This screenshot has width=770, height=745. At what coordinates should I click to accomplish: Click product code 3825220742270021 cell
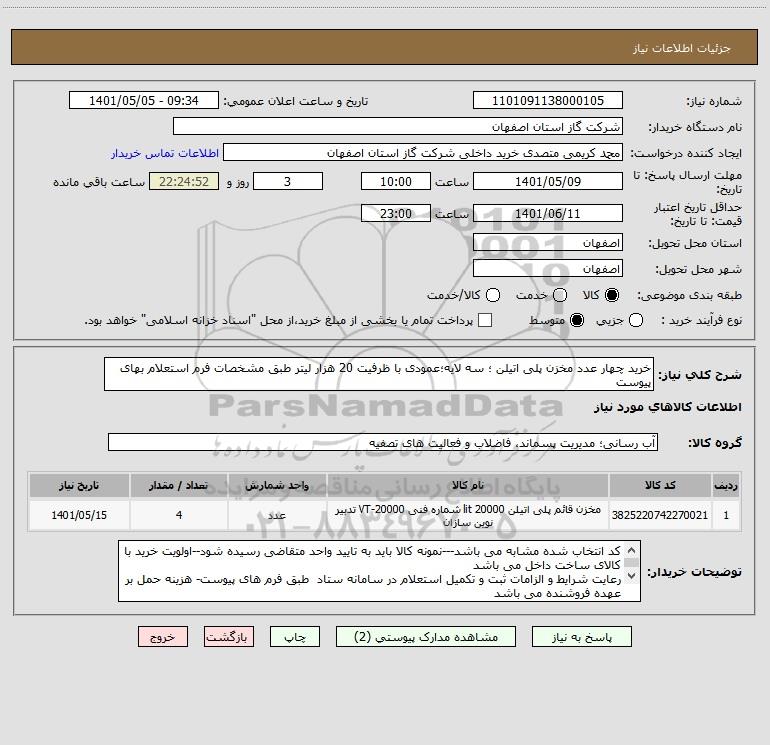pos(660,515)
